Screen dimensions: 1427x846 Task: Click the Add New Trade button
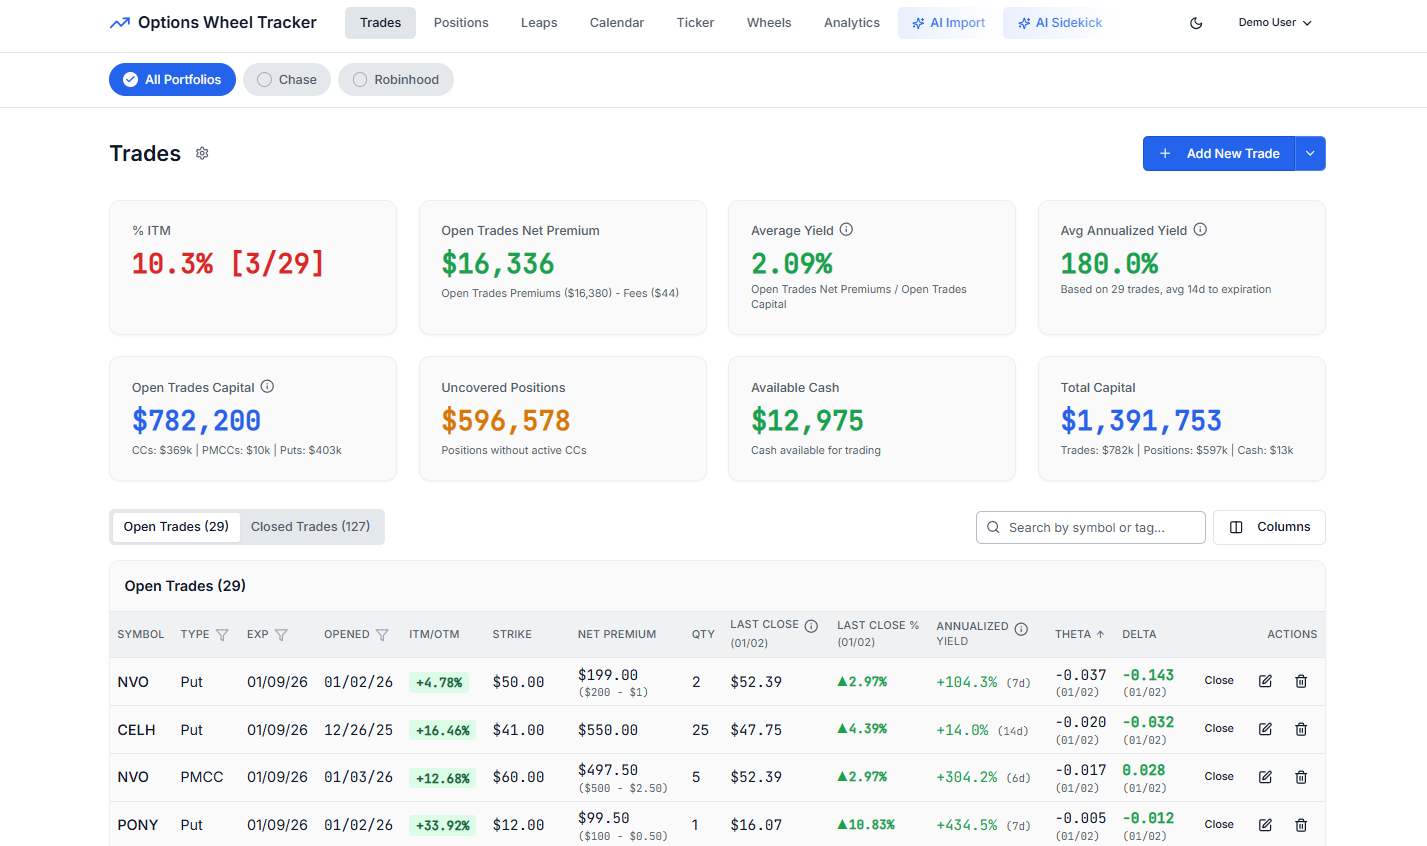coord(1219,153)
